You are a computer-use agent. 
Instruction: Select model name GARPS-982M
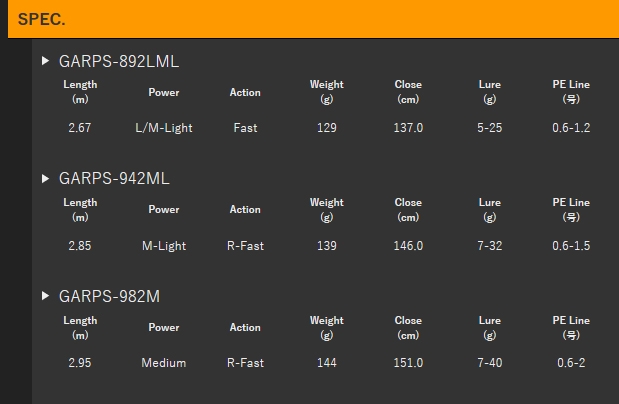(109, 296)
